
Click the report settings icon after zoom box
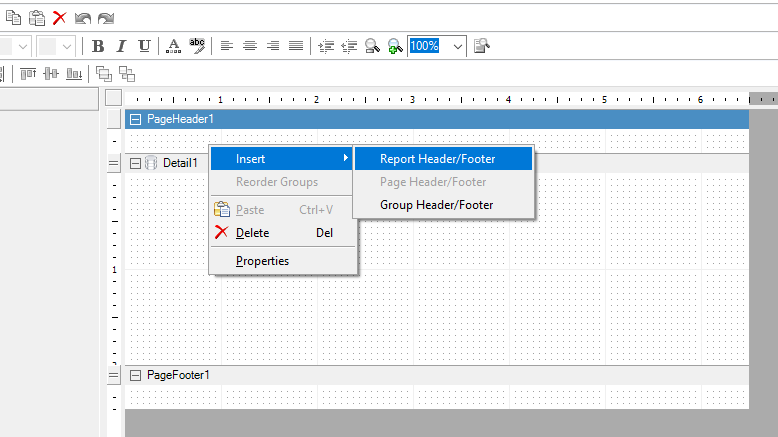481,46
